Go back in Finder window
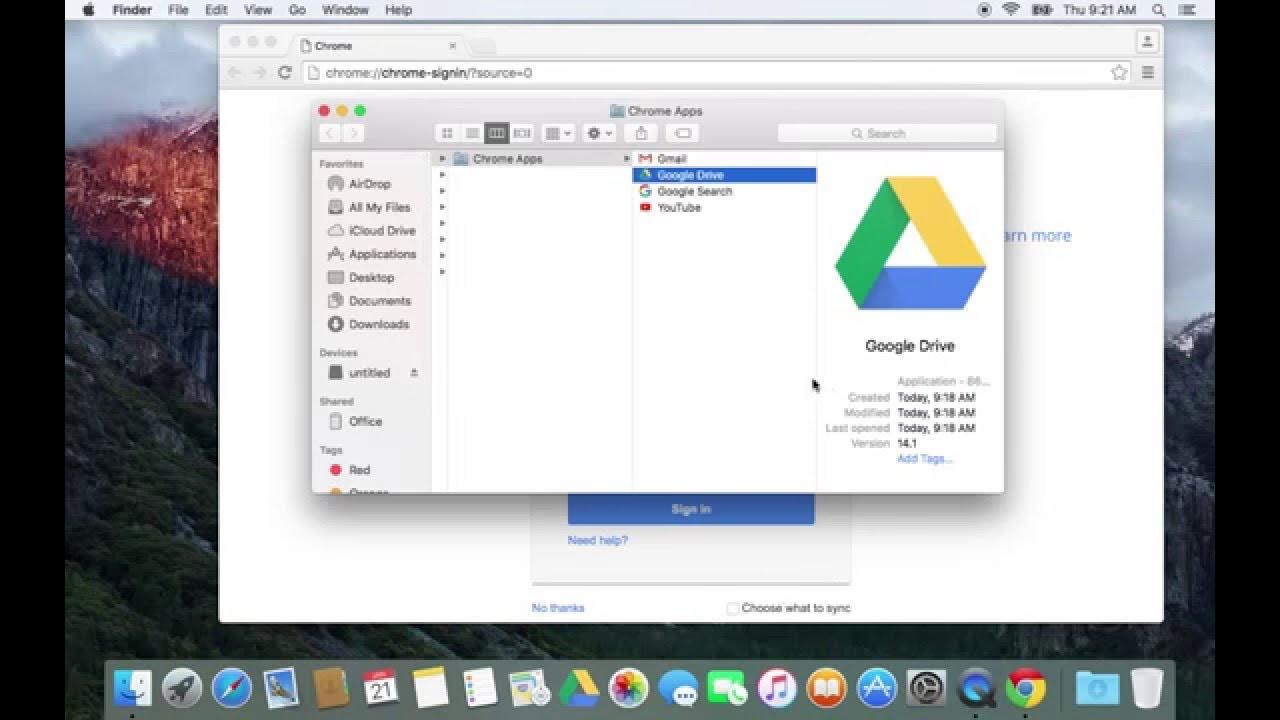This screenshot has width=1280, height=720. pos(329,133)
